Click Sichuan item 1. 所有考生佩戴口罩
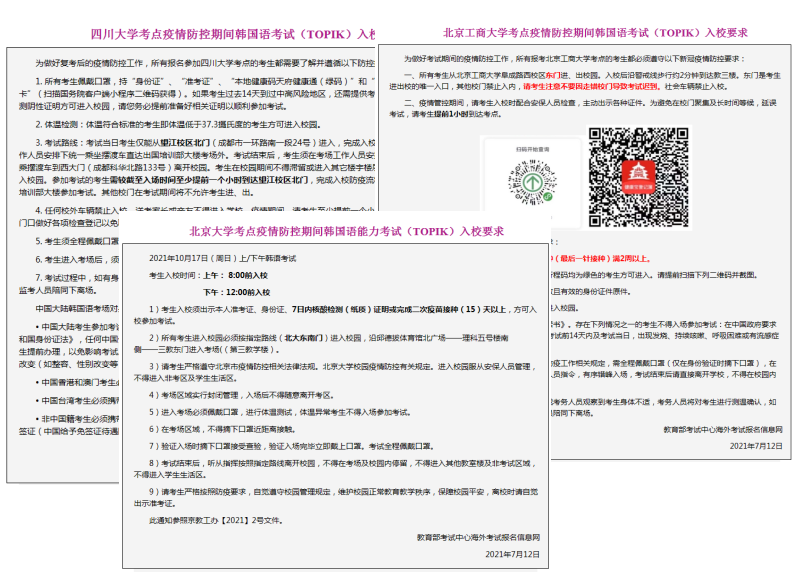 click(x=197, y=94)
